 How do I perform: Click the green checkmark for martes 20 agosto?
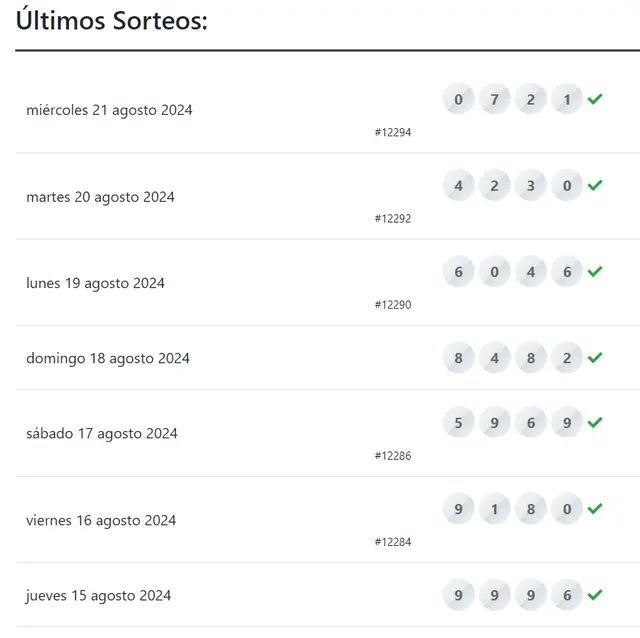tap(595, 185)
